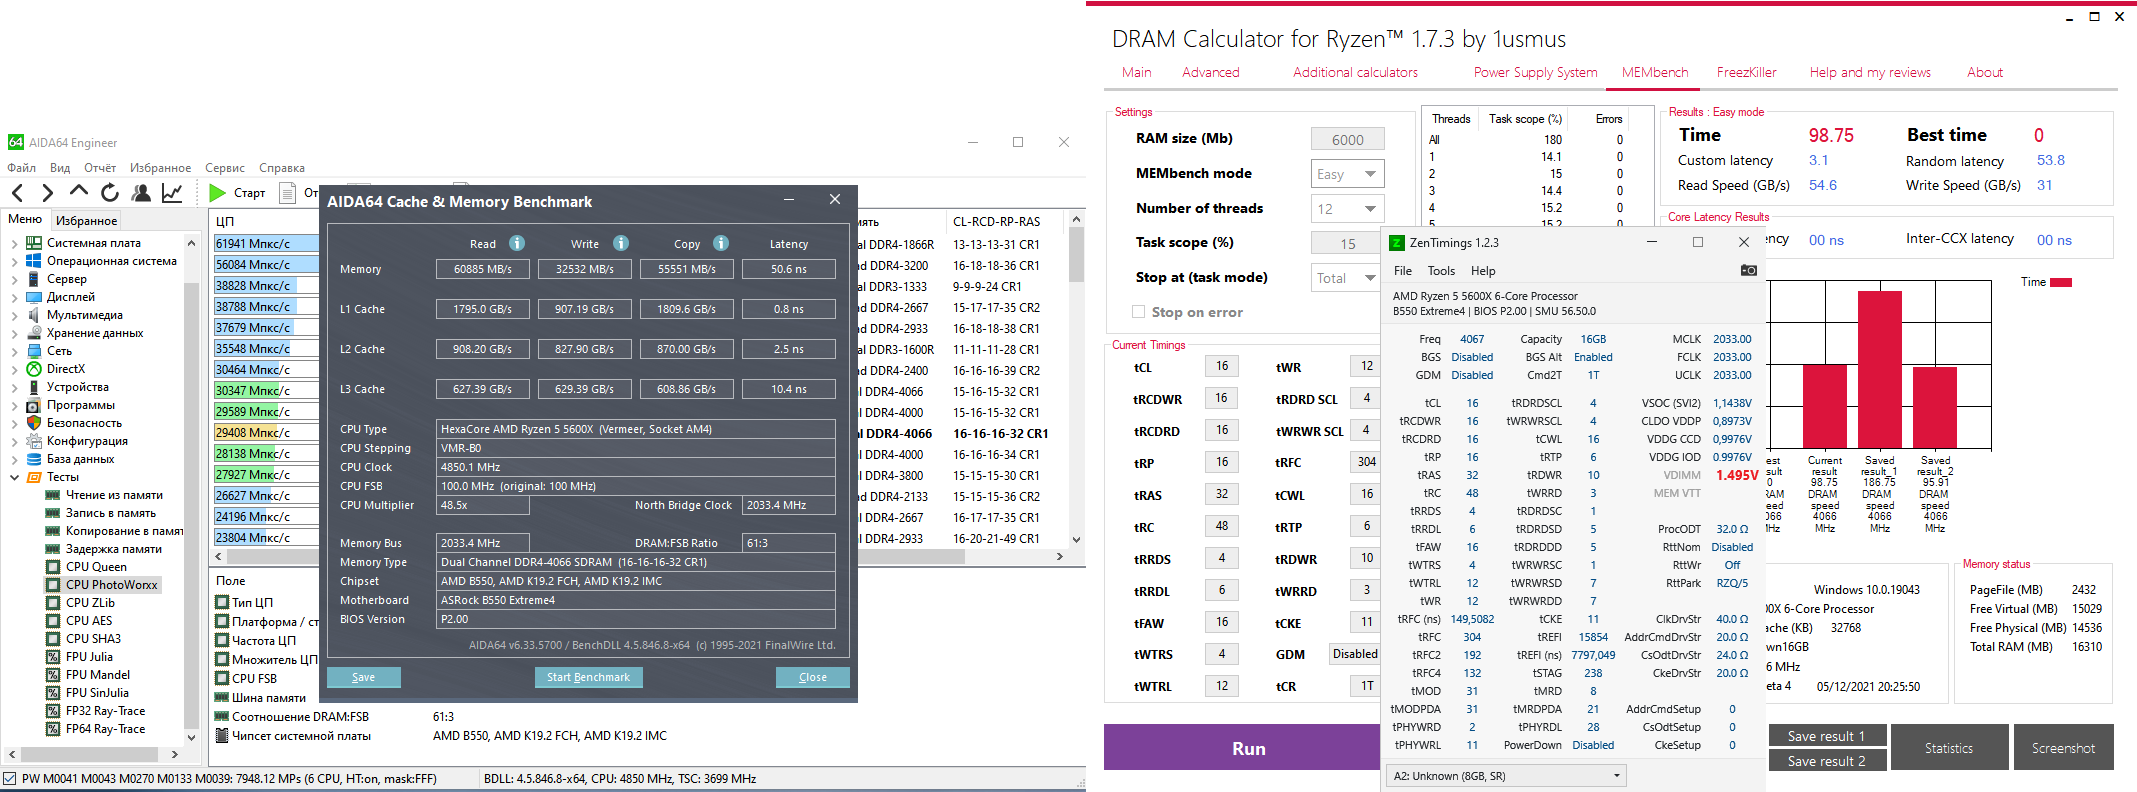
Task: Click the info icon next to Copy column
Action: [x=721, y=243]
